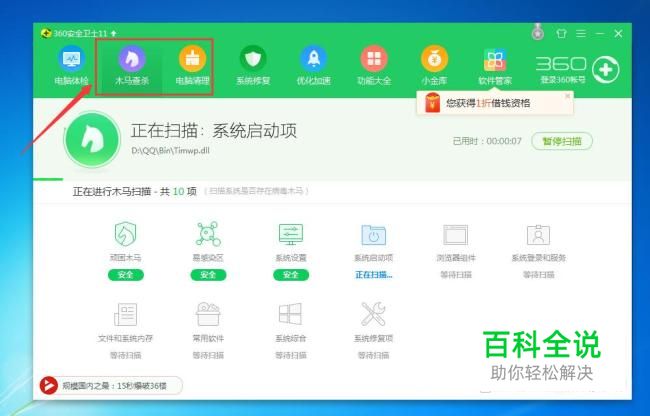Open 功能大全 all features

[x=374, y=66]
